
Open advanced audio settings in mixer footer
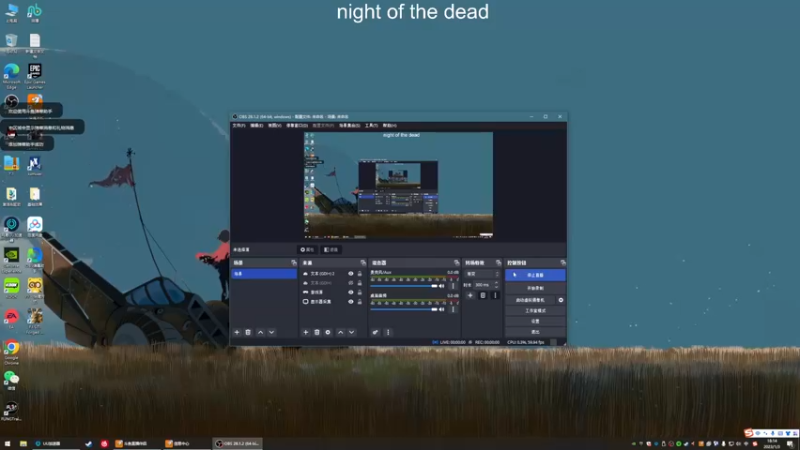(x=375, y=332)
